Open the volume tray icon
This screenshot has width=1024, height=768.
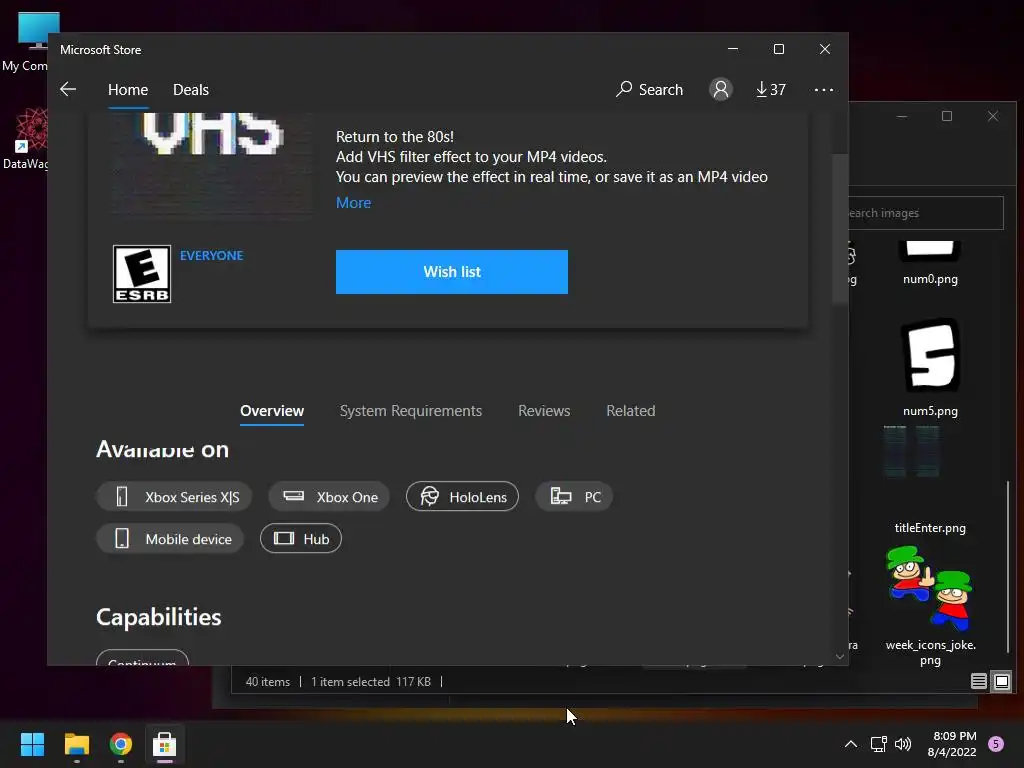[x=903, y=744]
